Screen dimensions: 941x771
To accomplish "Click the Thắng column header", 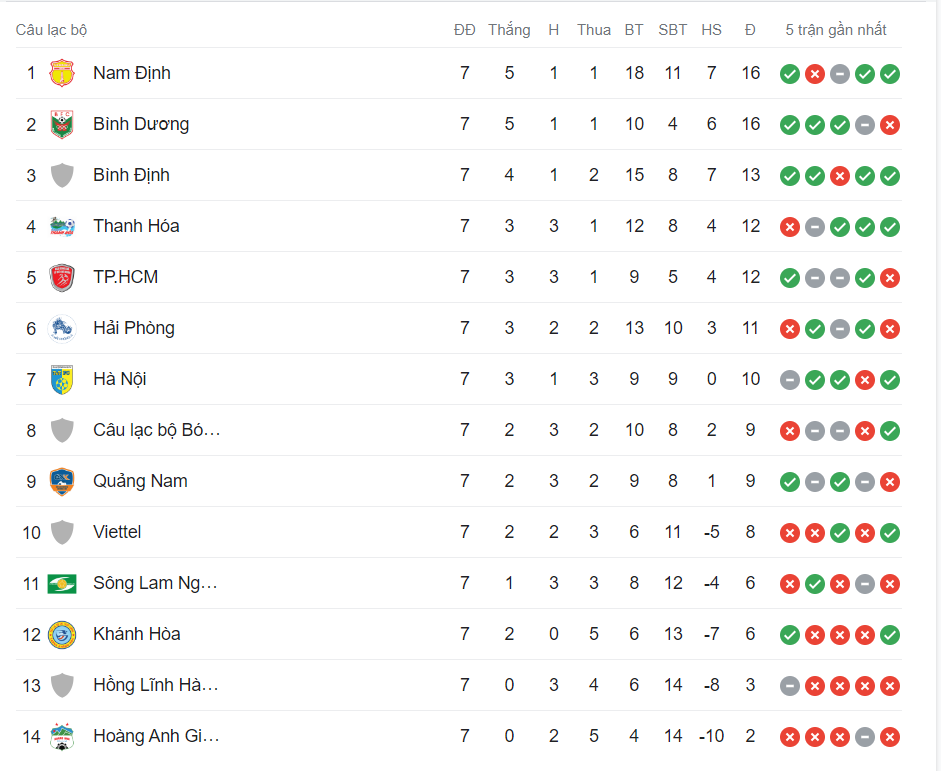I will pos(509,30).
